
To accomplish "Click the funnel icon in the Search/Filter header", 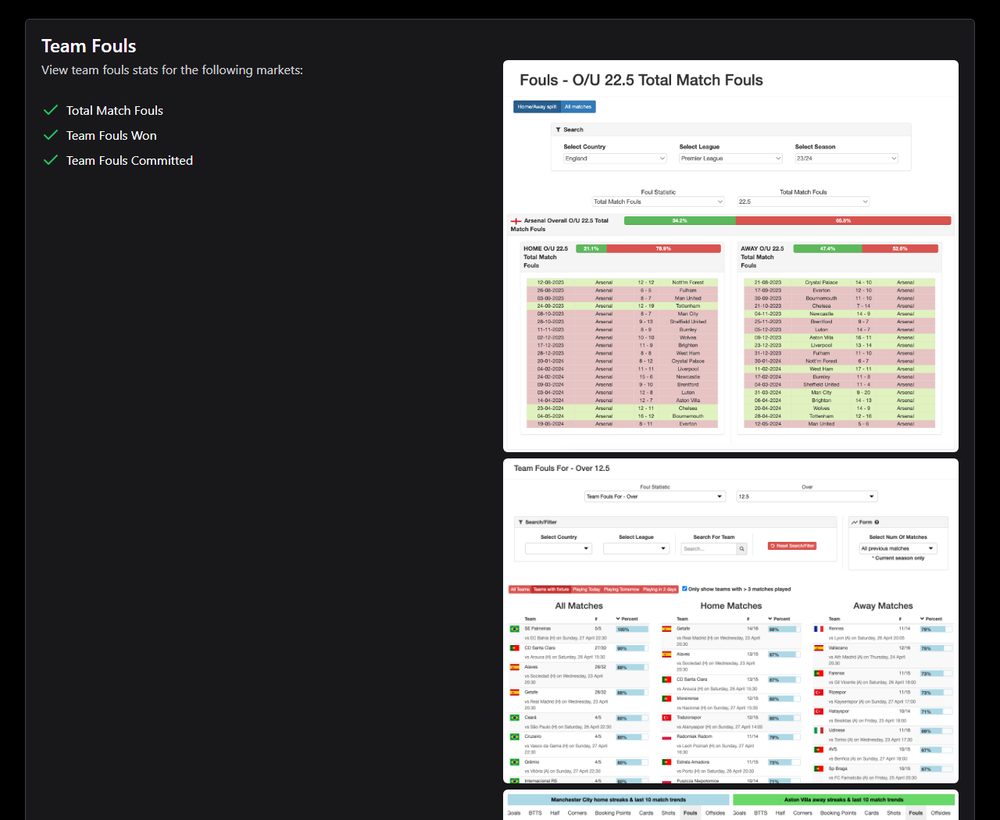I will [520, 522].
